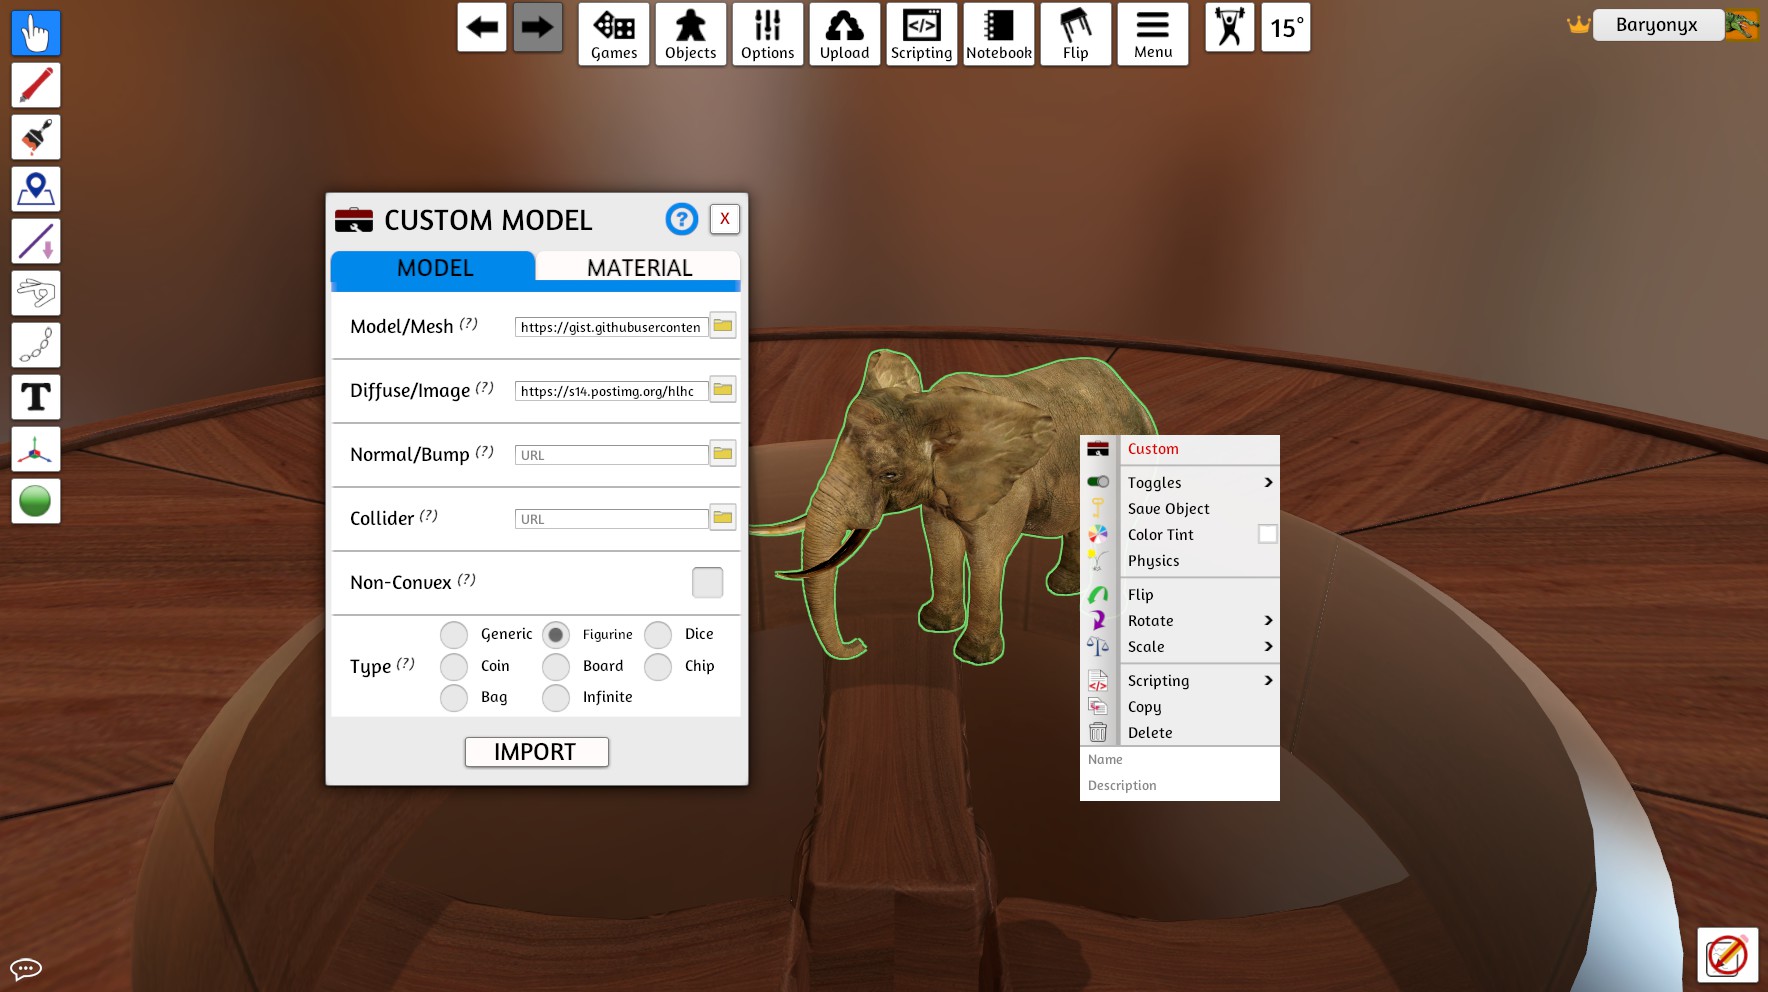Click the IMPORT button

pos(537,752)
